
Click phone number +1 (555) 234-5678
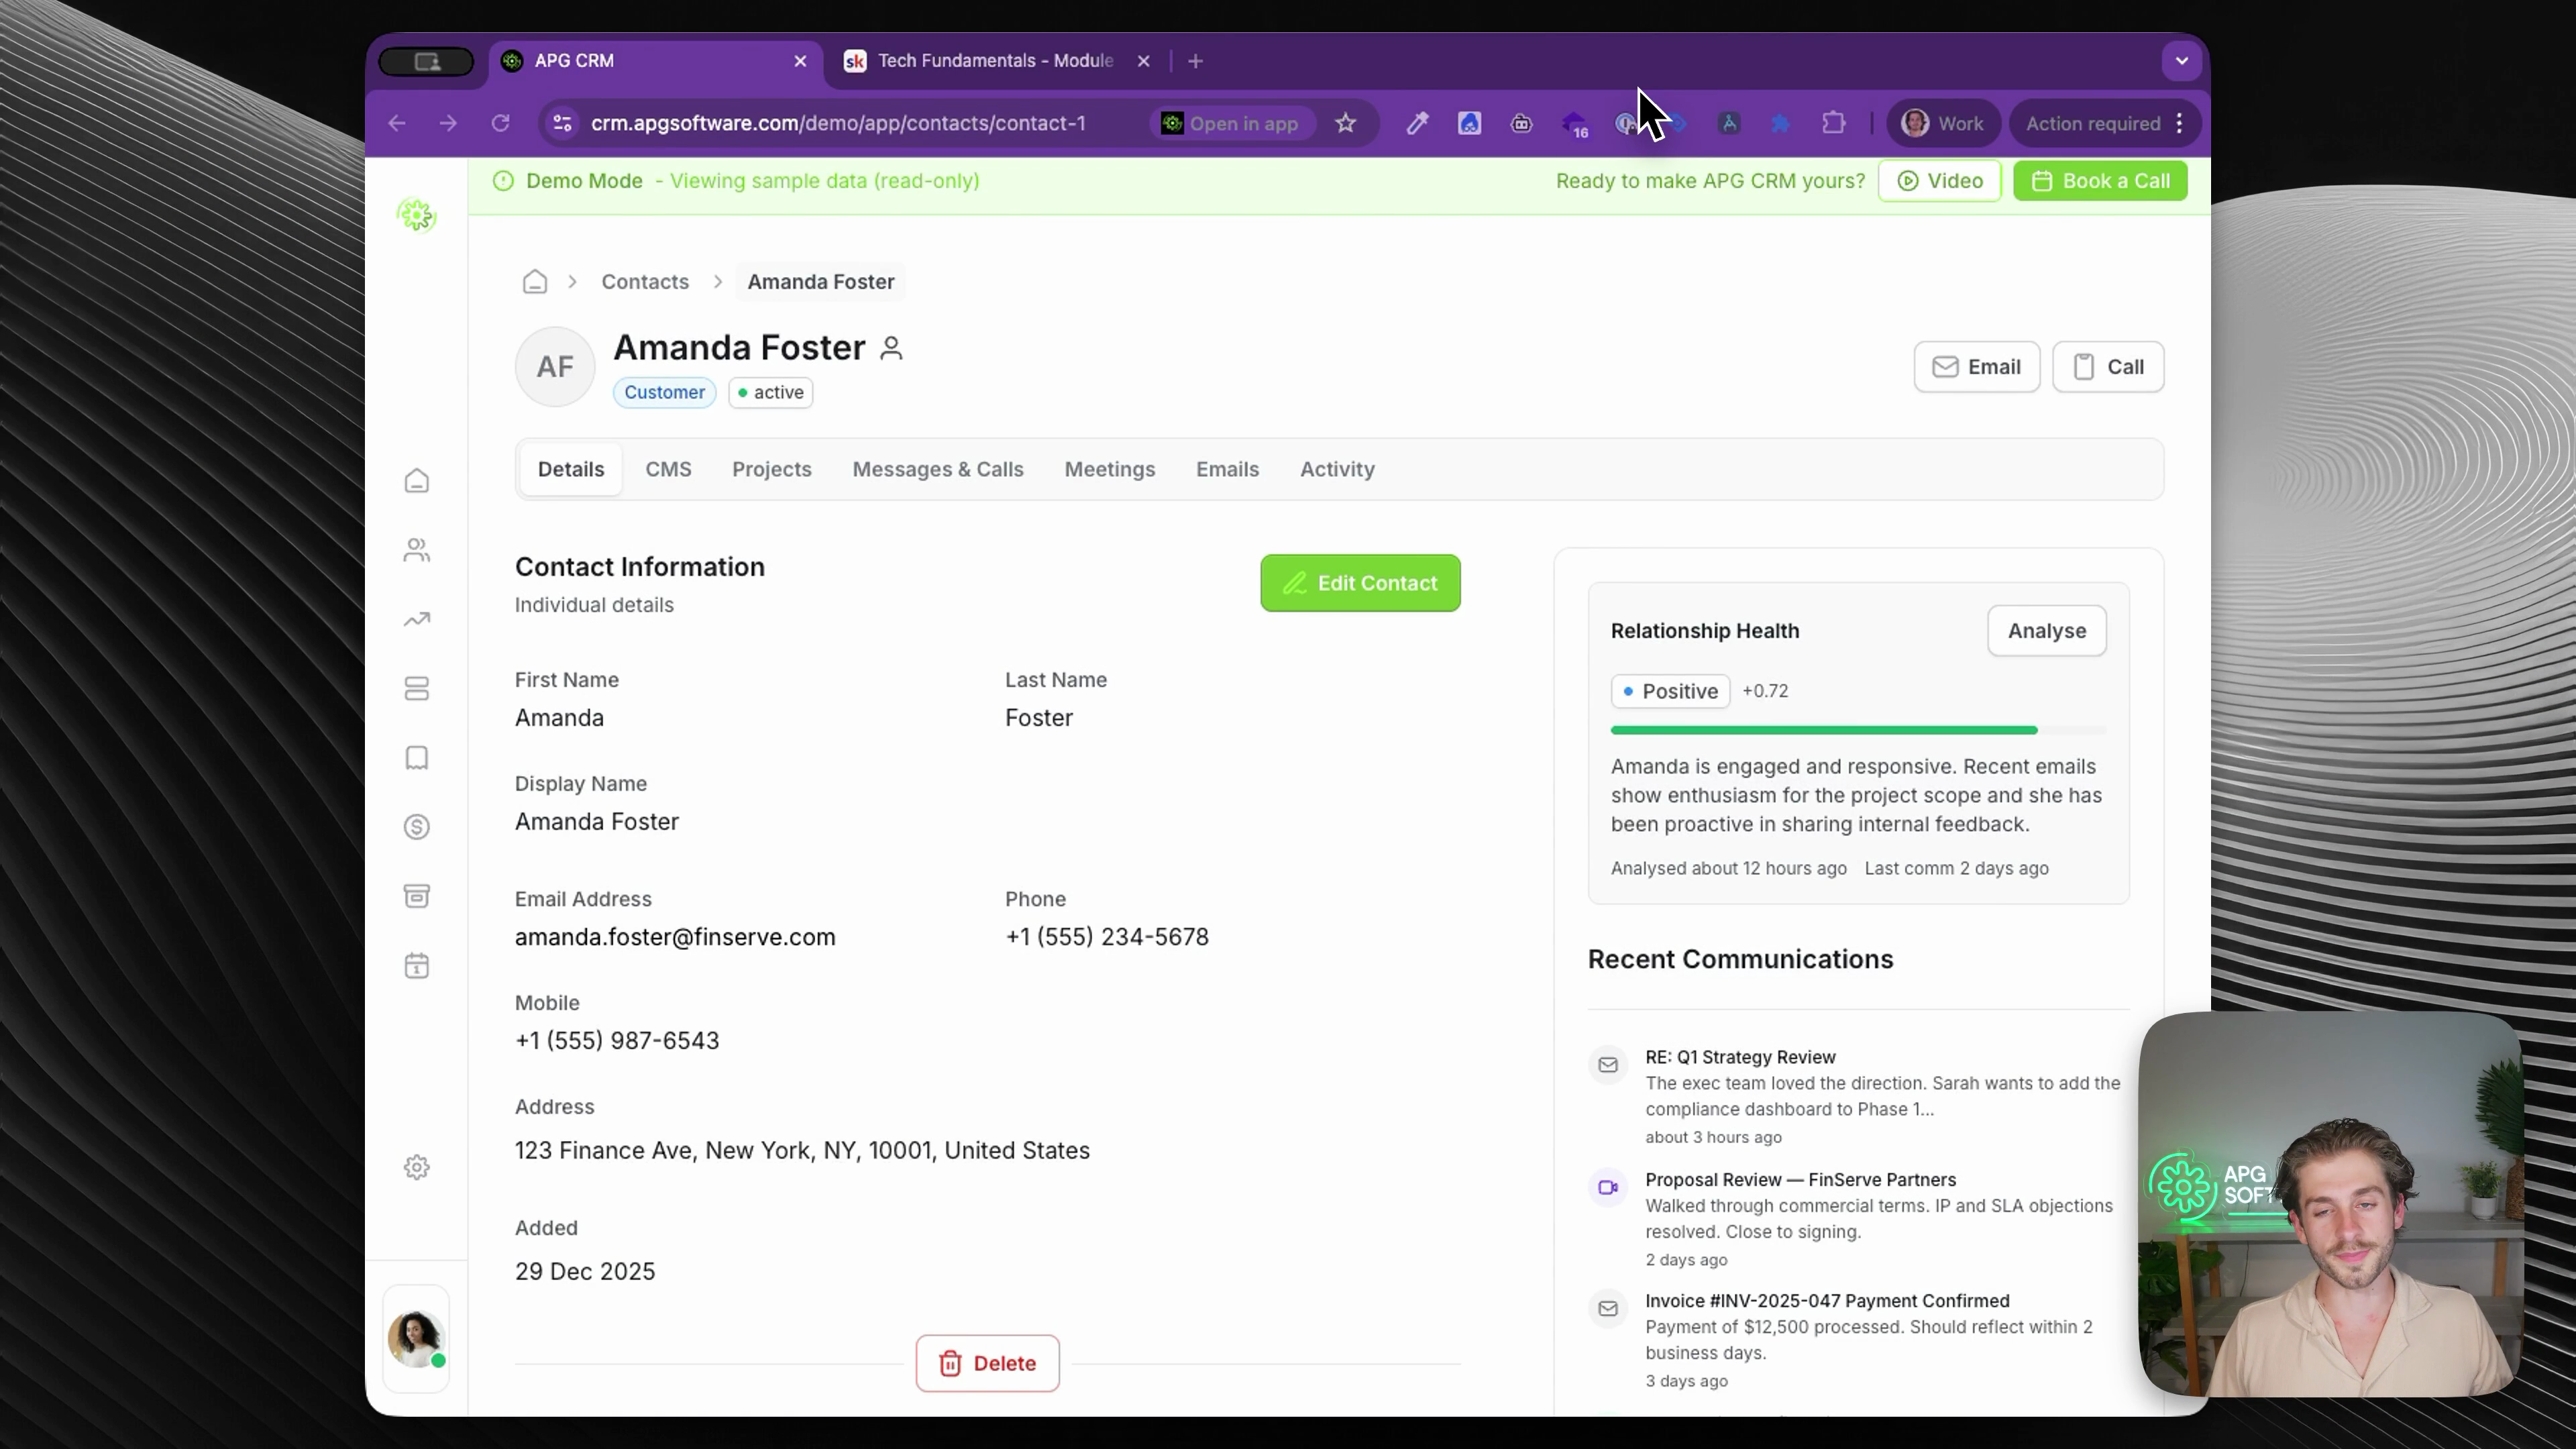(1107, 937)
